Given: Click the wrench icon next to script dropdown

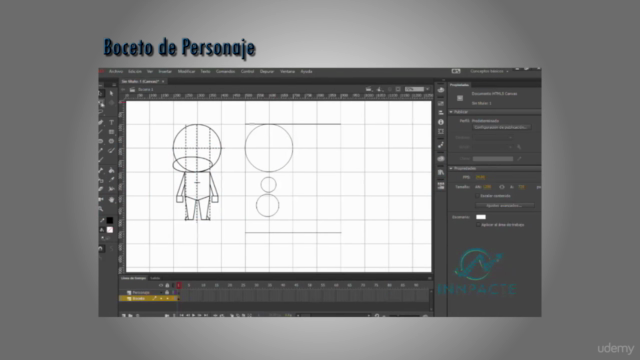Looking at the screenshot, I should 519,147.
